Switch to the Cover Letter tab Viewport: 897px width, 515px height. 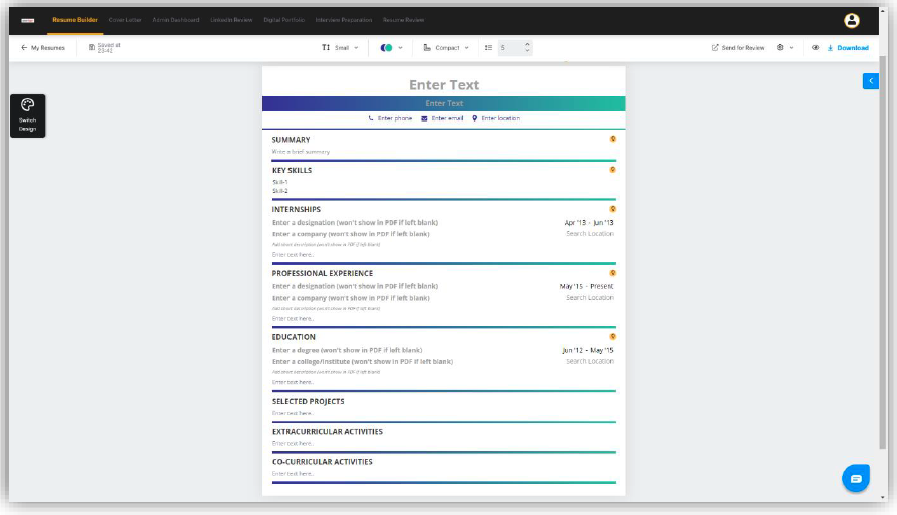[x=125, y=20]
